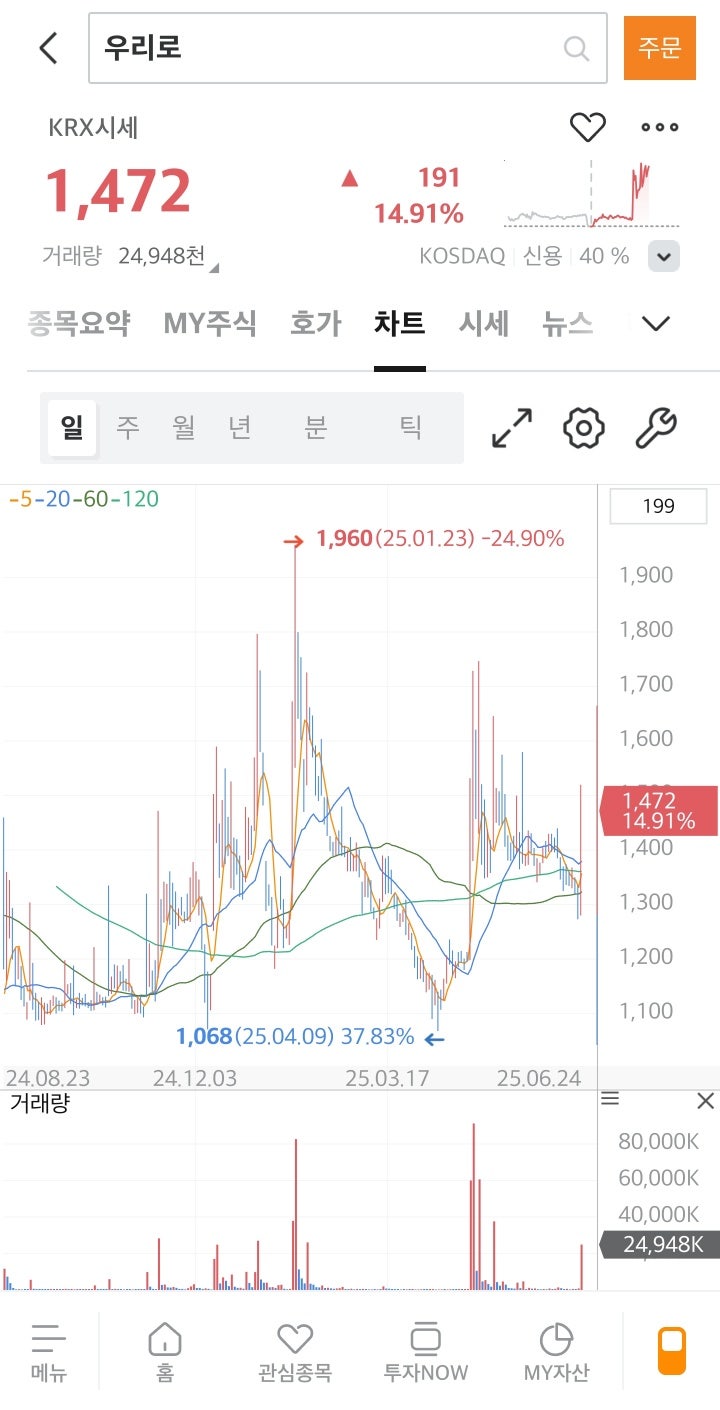720x1410 pixels.
Task: Open chart settings gear icon
Action: (584, 428)
